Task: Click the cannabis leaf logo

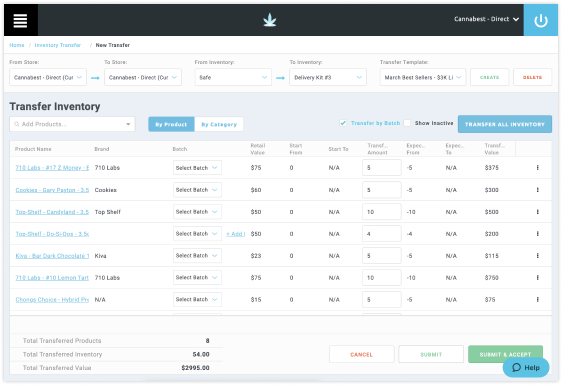Action: [x=270, y=20]
